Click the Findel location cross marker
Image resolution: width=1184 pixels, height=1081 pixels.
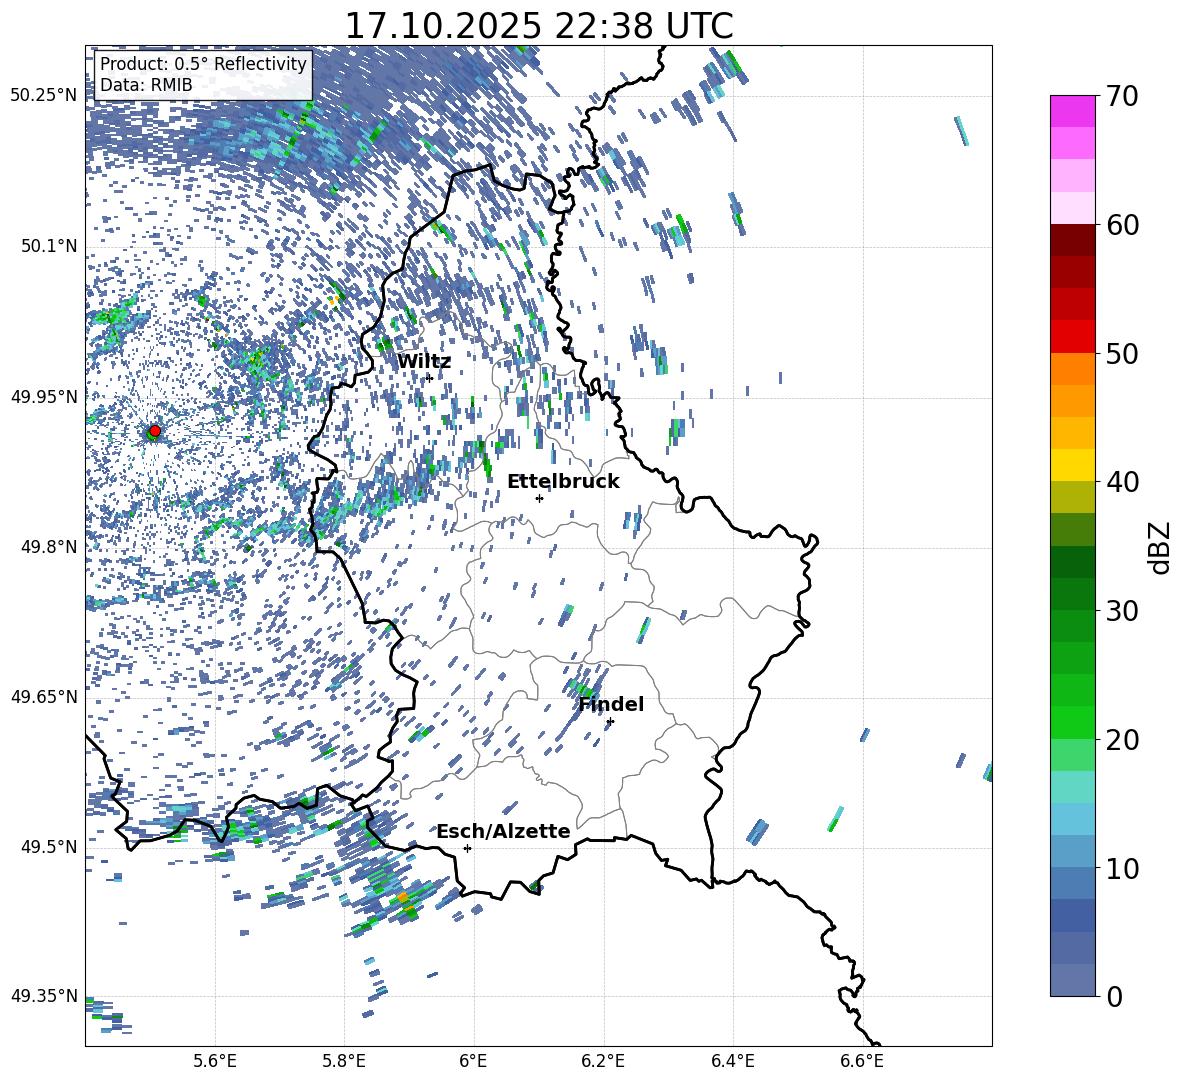click(x=610, y=722)
